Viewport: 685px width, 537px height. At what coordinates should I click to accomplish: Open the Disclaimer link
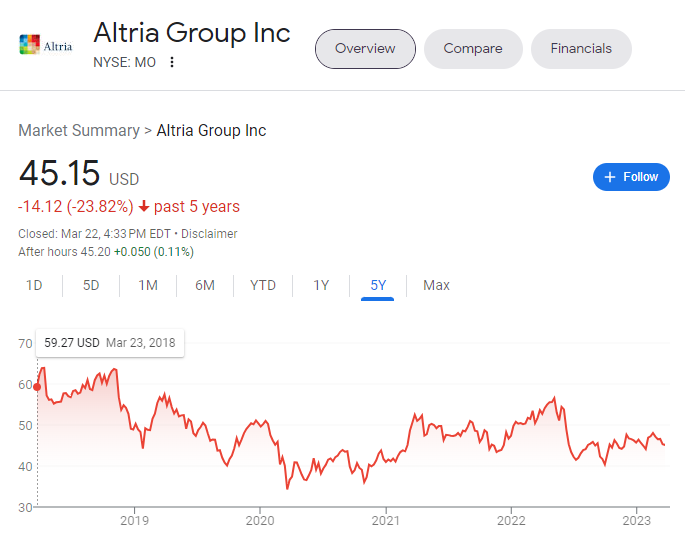(x=209, y=234)
